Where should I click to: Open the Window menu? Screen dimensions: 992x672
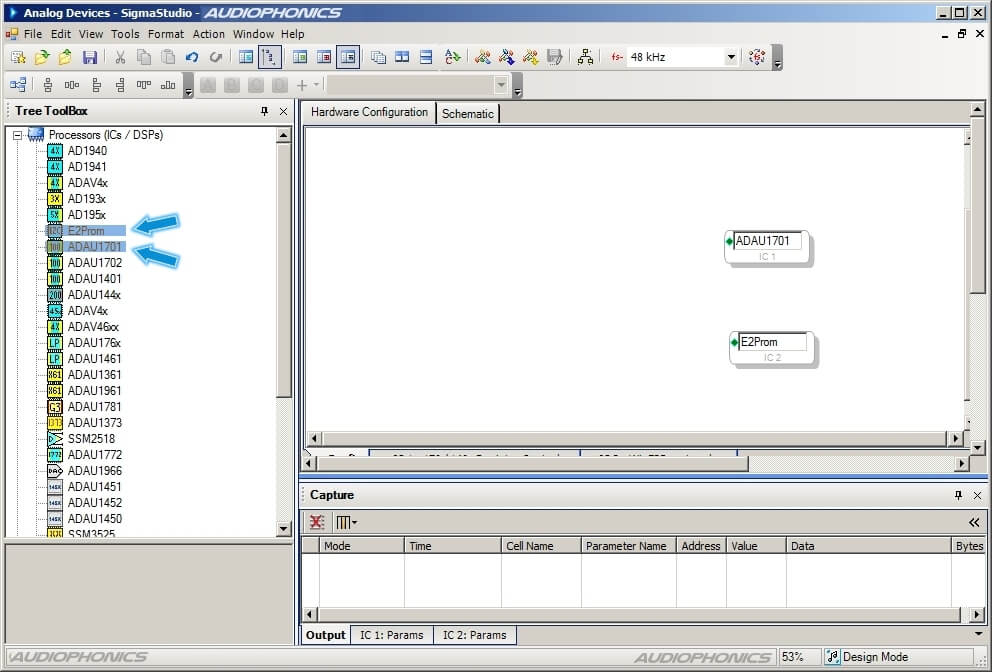pyautogui.click(x=253, y=34)
